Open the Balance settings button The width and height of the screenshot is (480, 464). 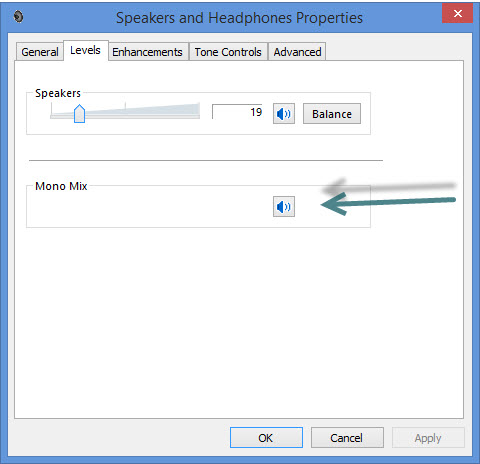pyautogui.click(x=332, y=114)
